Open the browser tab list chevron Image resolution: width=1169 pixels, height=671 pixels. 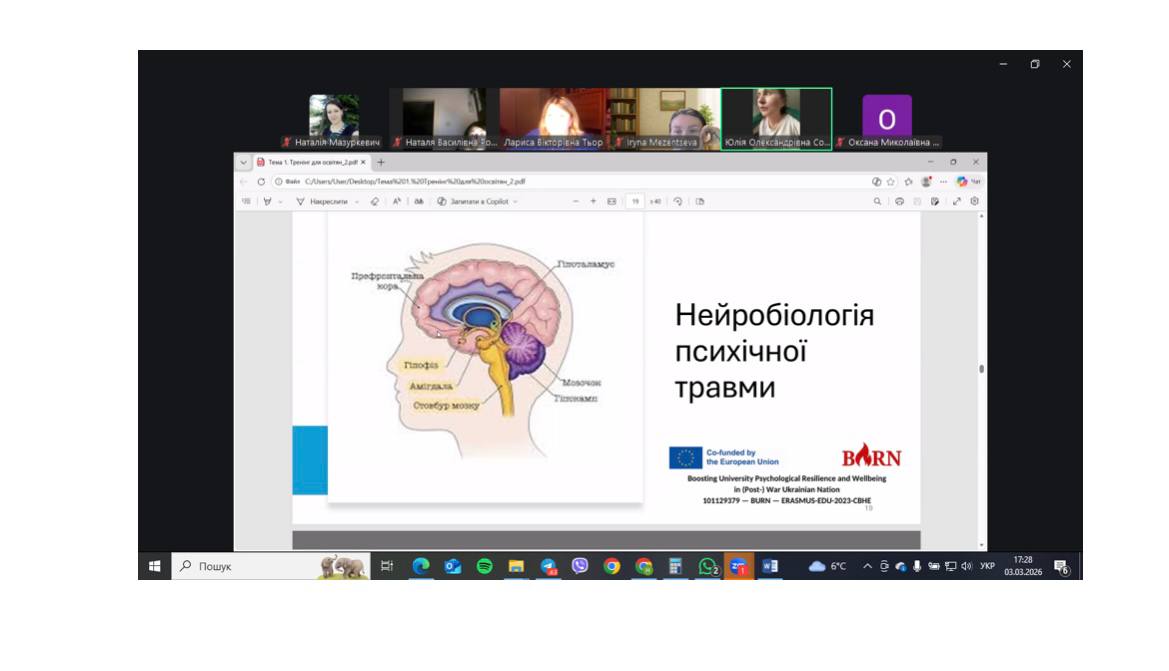[x=243, y=162]
